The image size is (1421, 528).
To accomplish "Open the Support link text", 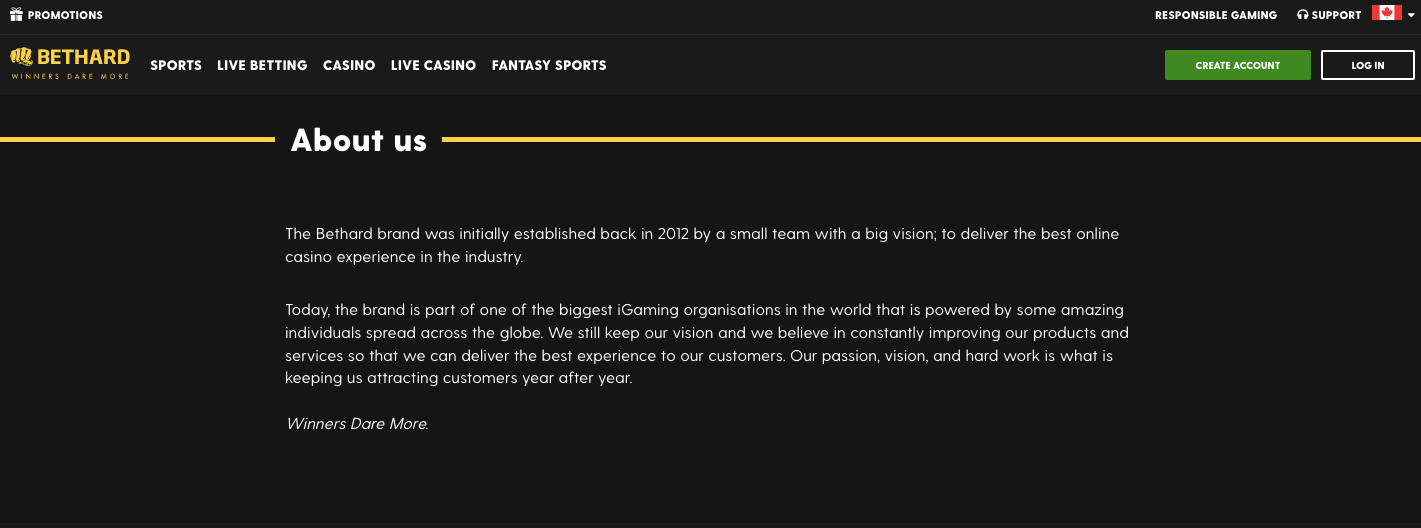I will pos(1337,15).
